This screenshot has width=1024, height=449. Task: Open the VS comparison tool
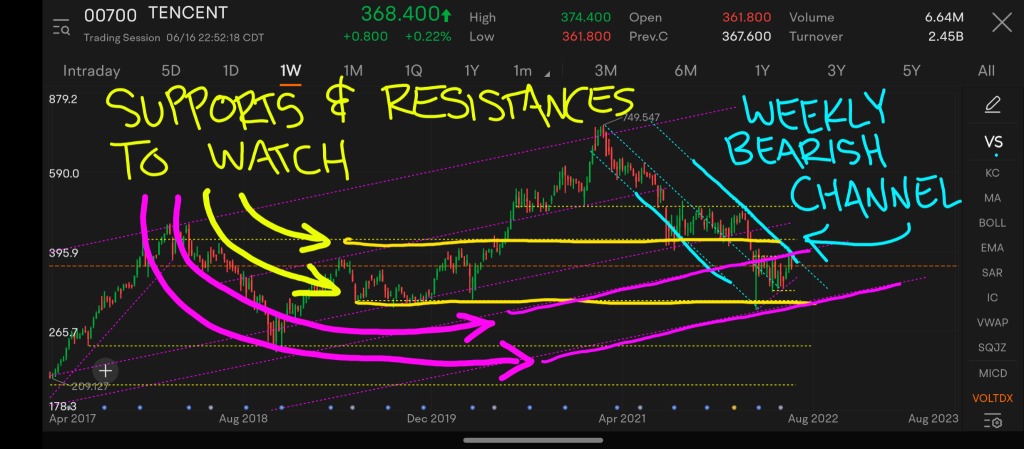993,142
